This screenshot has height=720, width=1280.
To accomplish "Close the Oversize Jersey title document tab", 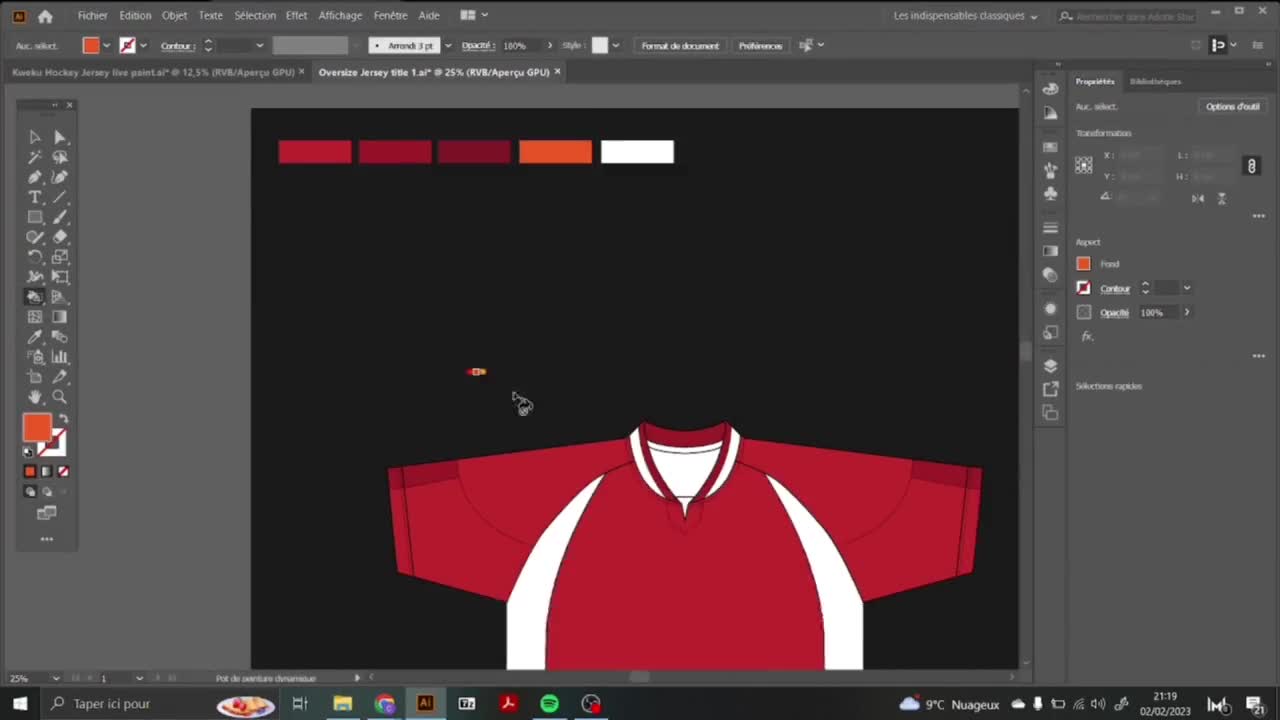I will [557, 72].
